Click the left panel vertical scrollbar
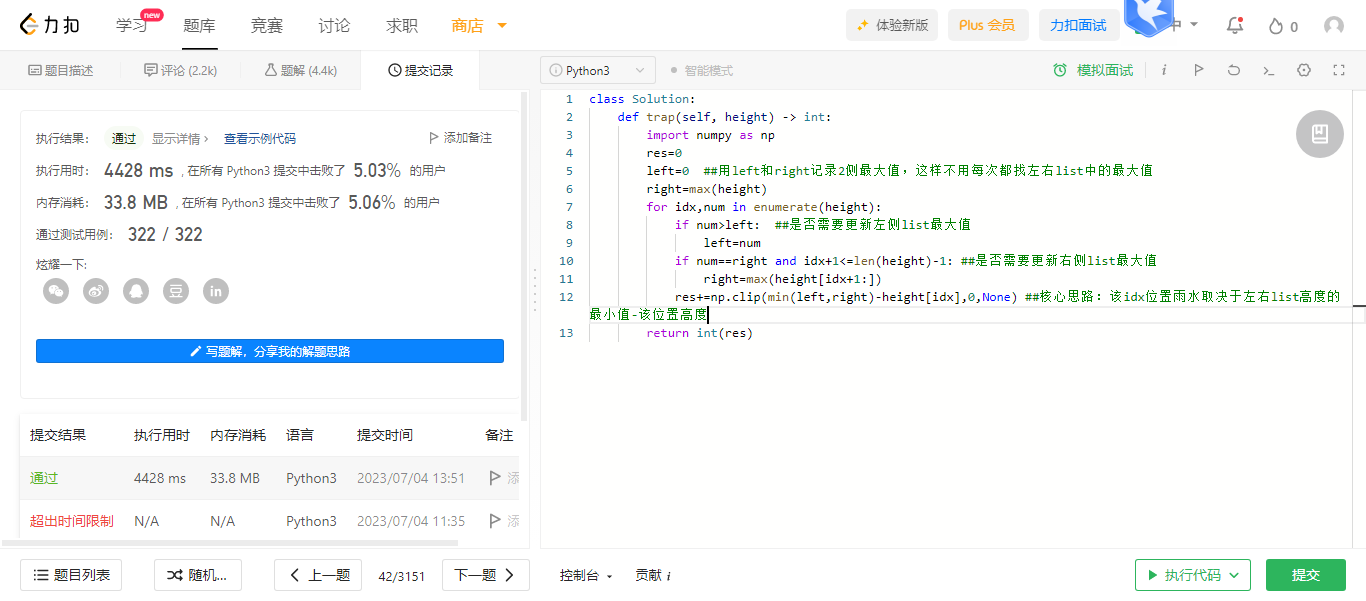This screenshot has height=601, width=1366. (x=525, y=250)
